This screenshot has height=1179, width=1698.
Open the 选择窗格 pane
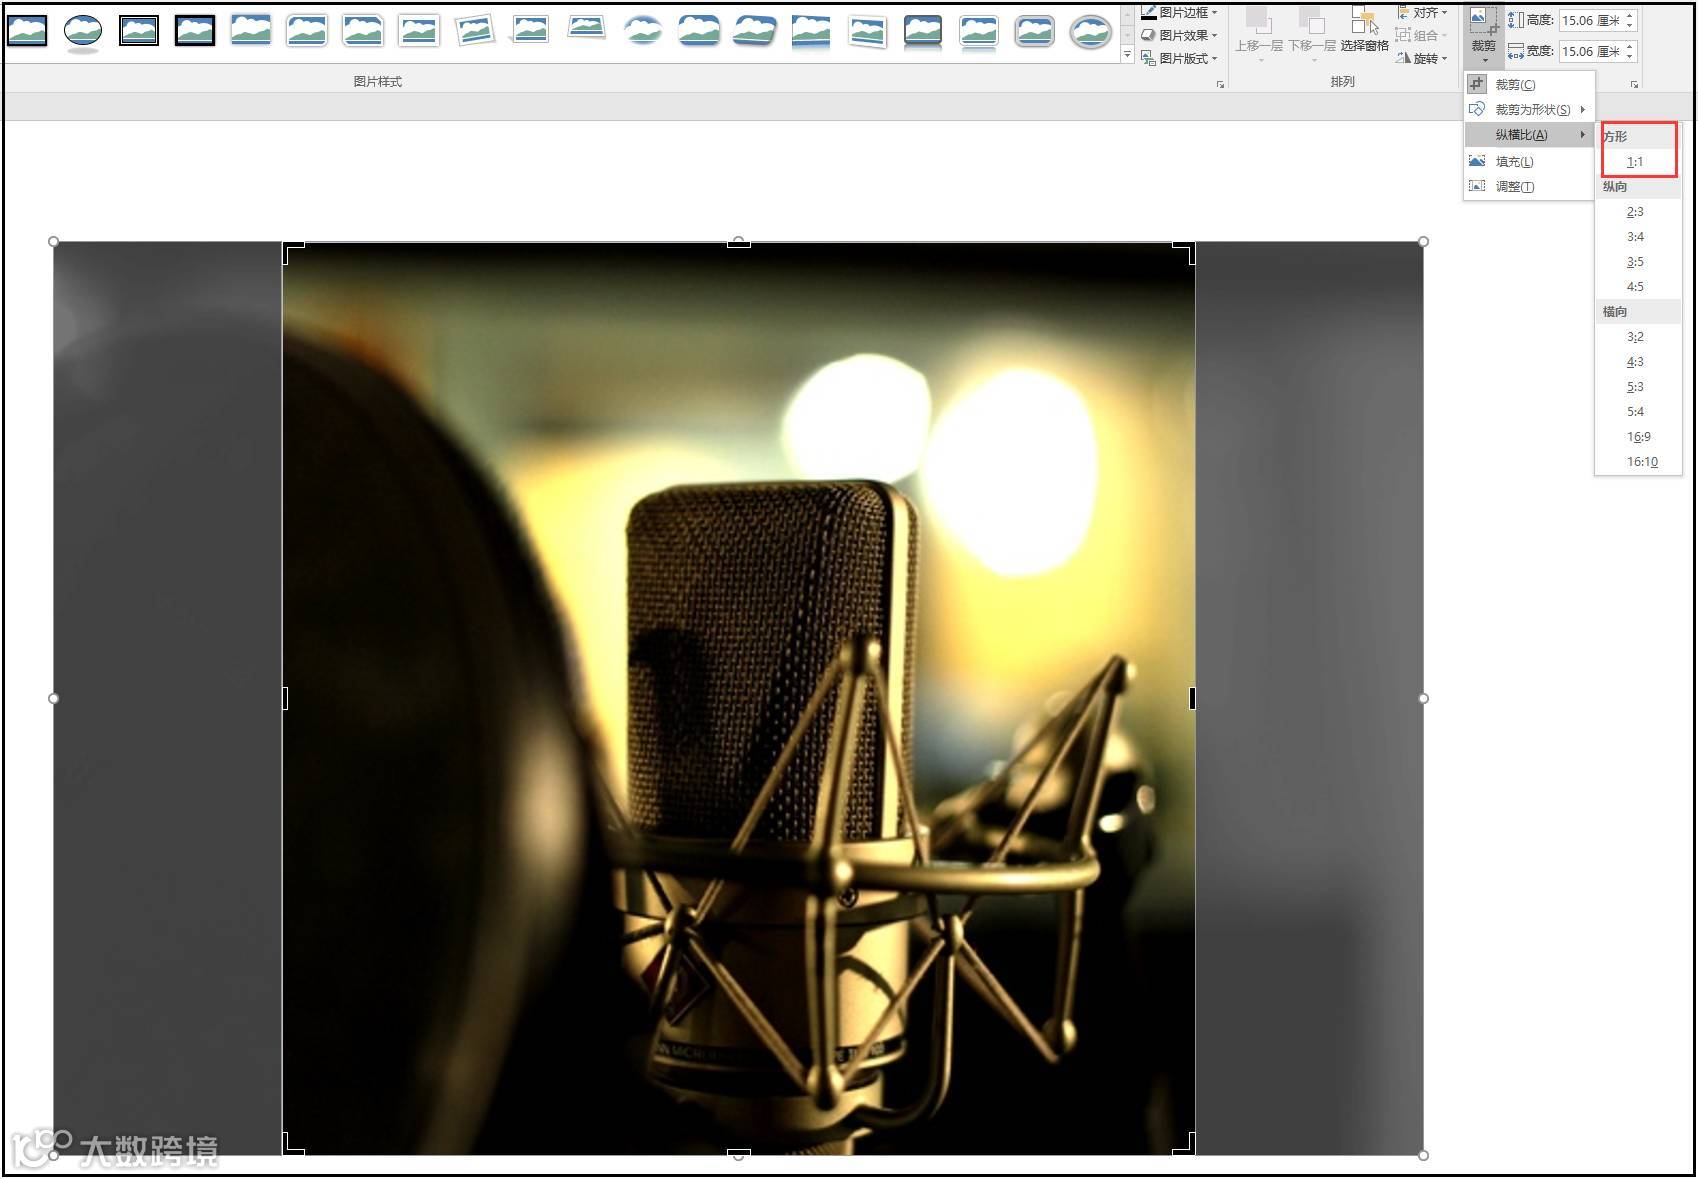pyautogui.click(x=1365, y=30)
